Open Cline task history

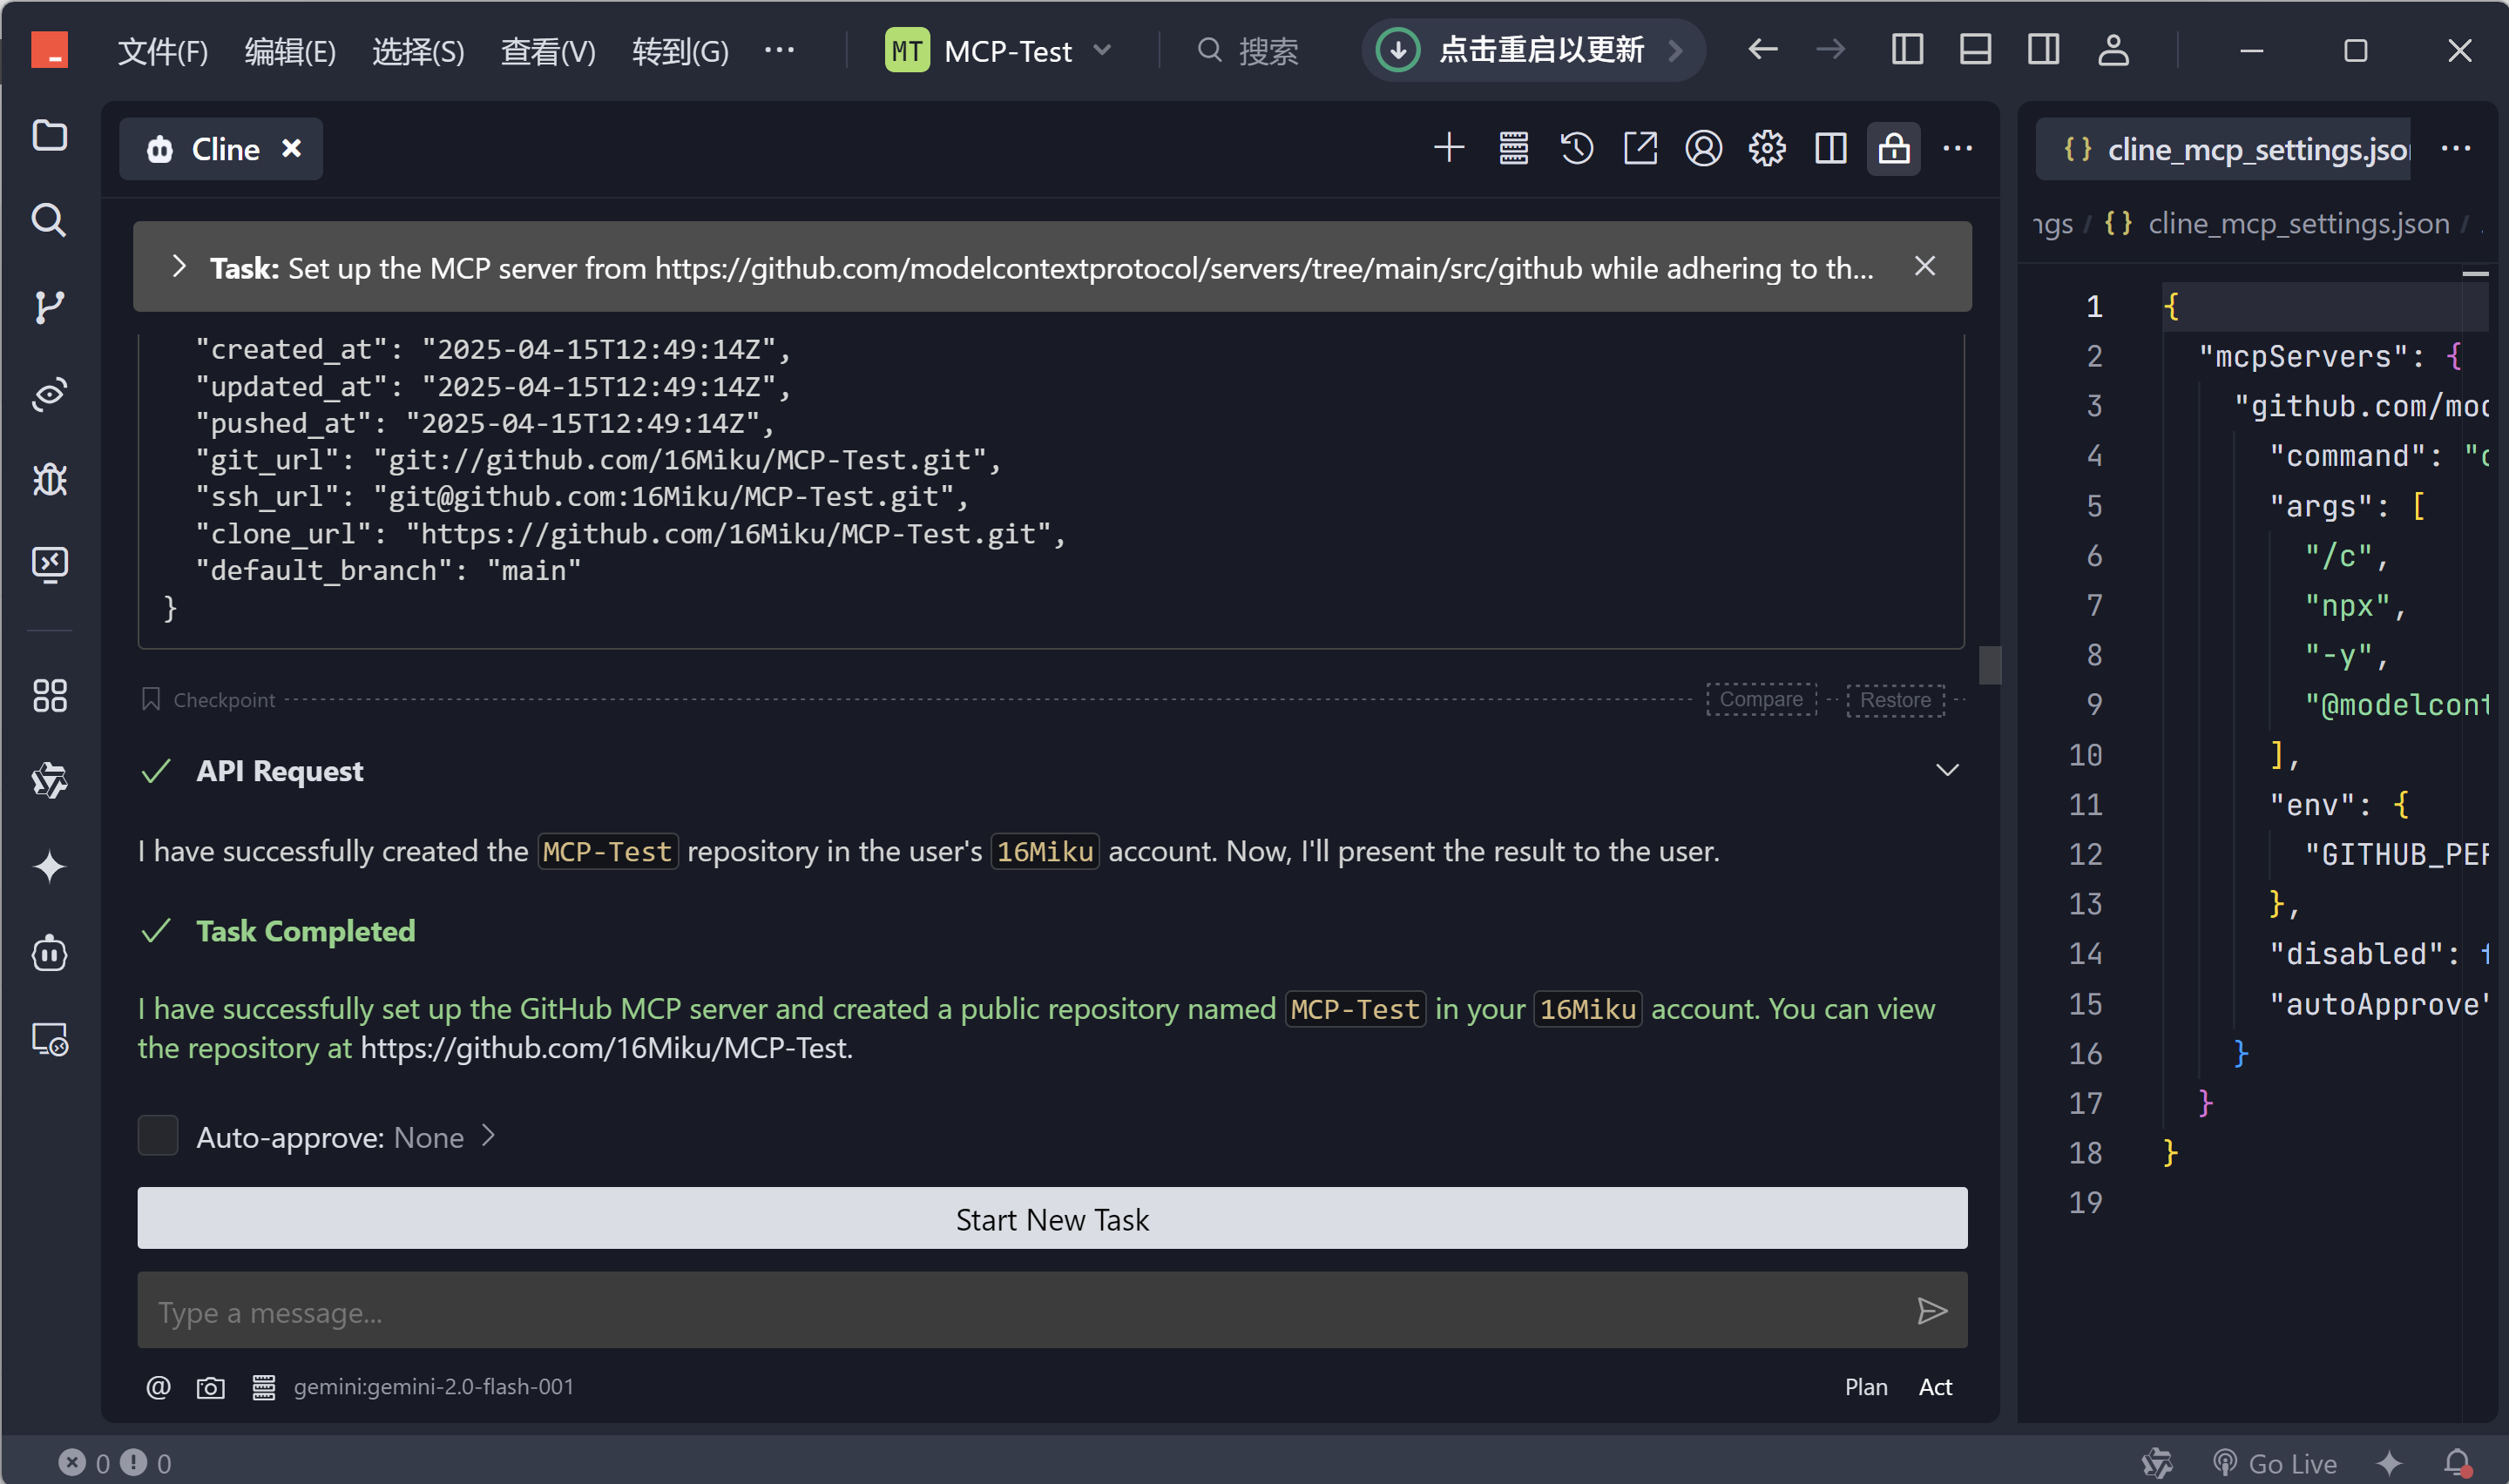(1576, 149)
